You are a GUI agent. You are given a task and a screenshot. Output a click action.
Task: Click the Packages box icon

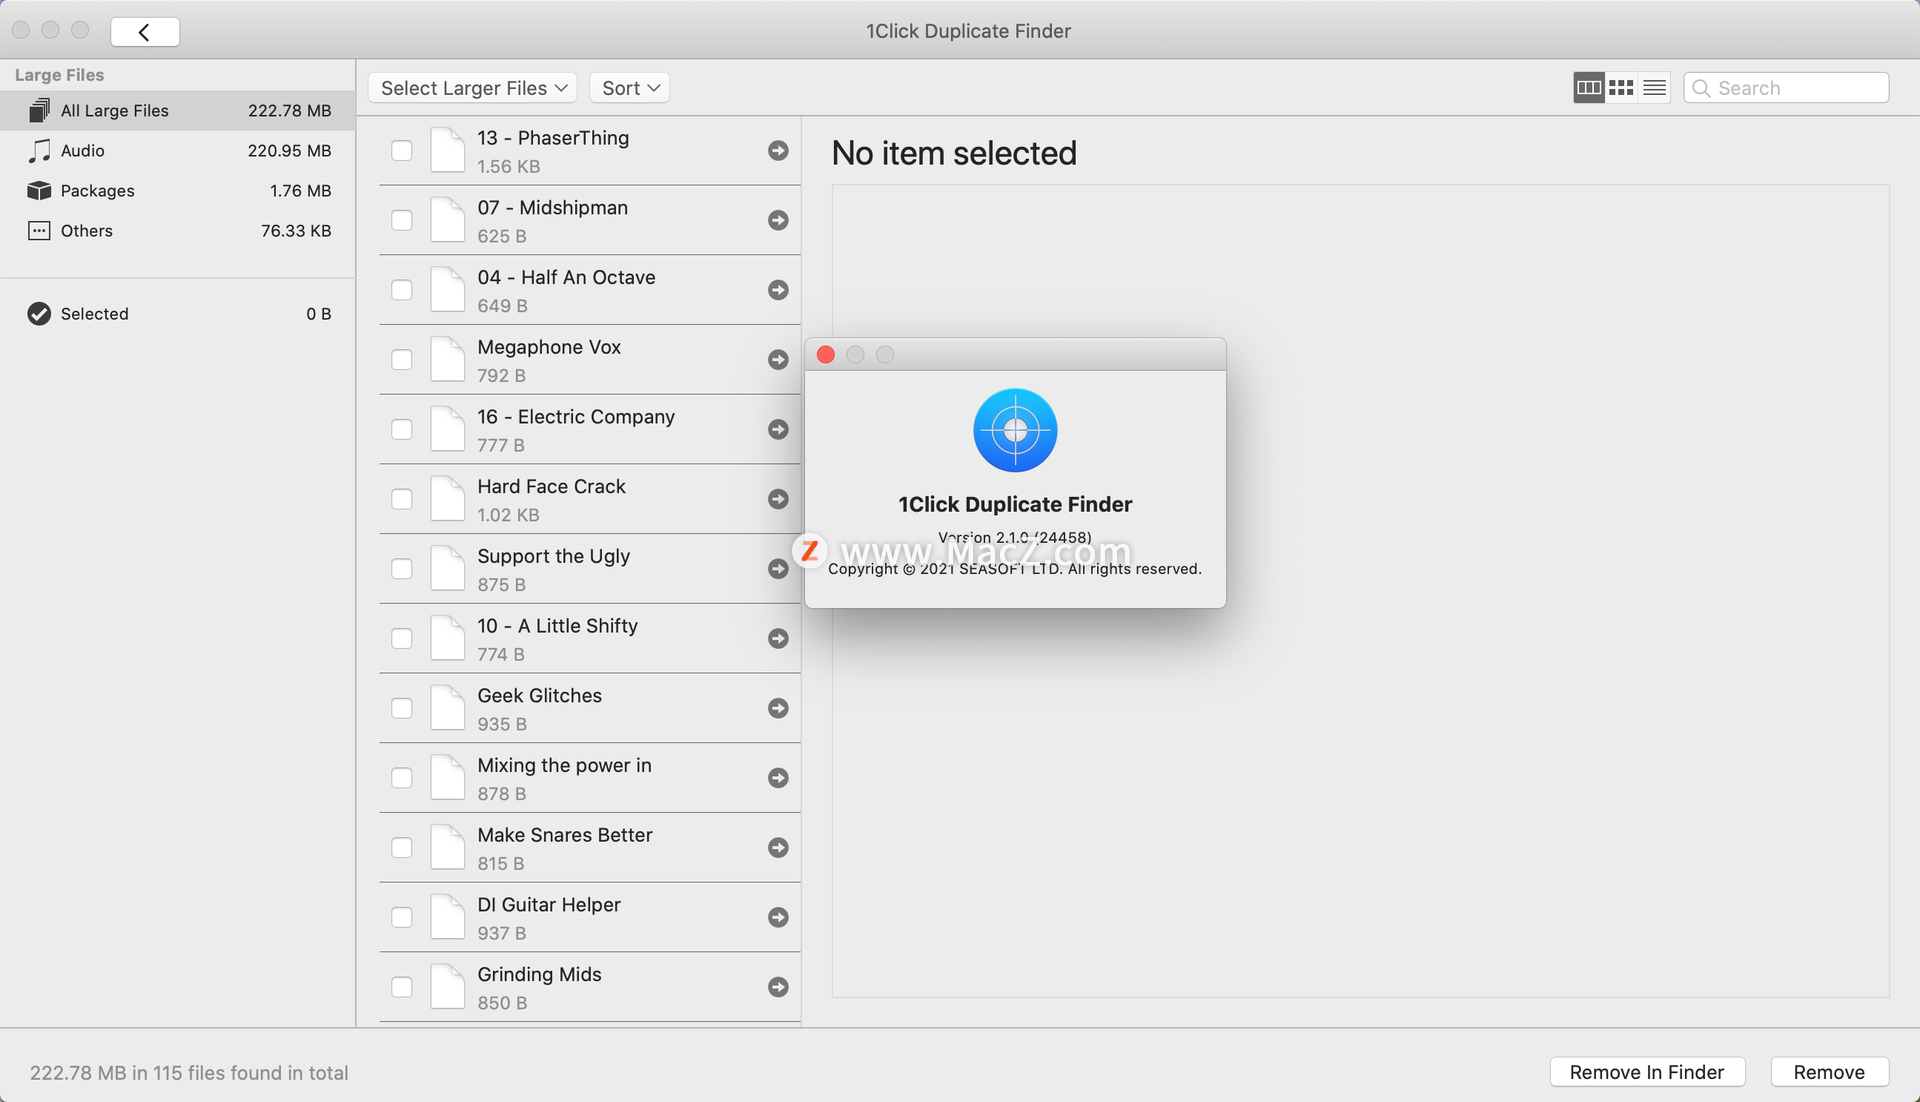click(39, 190)
